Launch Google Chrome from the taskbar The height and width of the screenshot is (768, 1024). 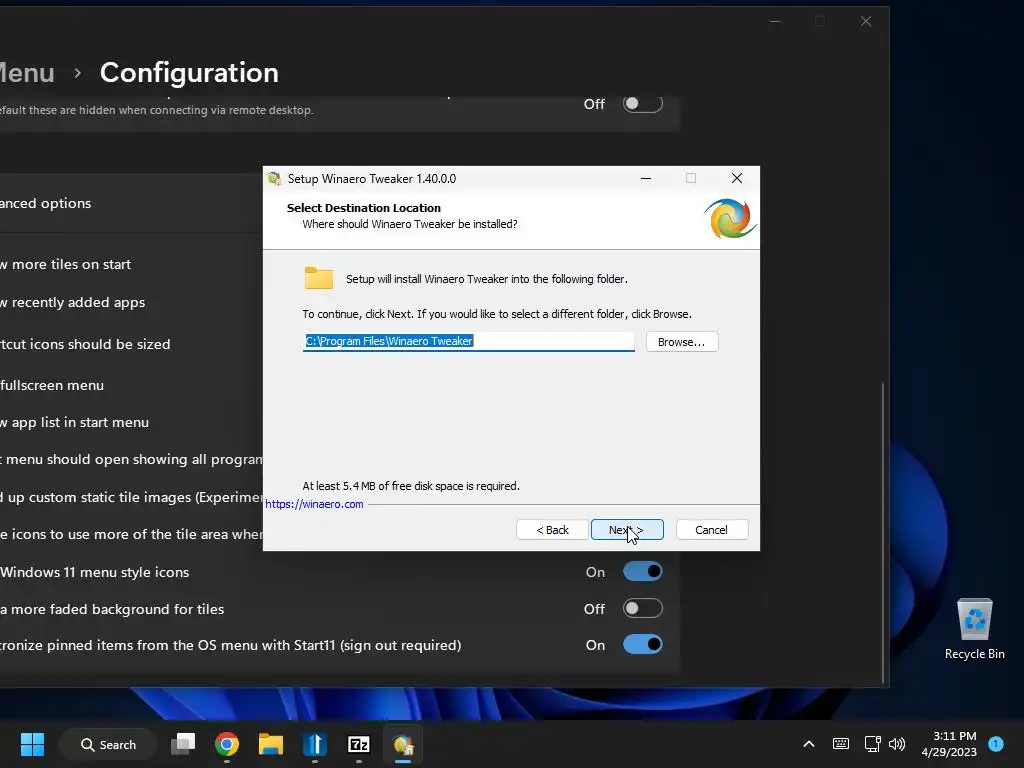click(227, 744)
